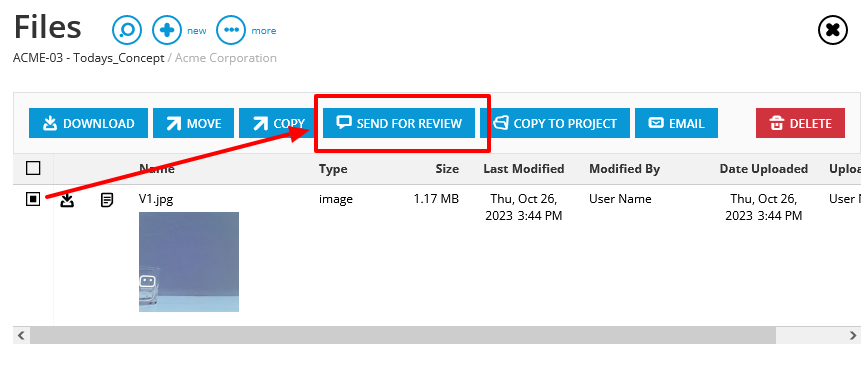Click the 'new' link label
Image resolution: width=866 pixels, height=384 pixels.
[x=197, y=31]
